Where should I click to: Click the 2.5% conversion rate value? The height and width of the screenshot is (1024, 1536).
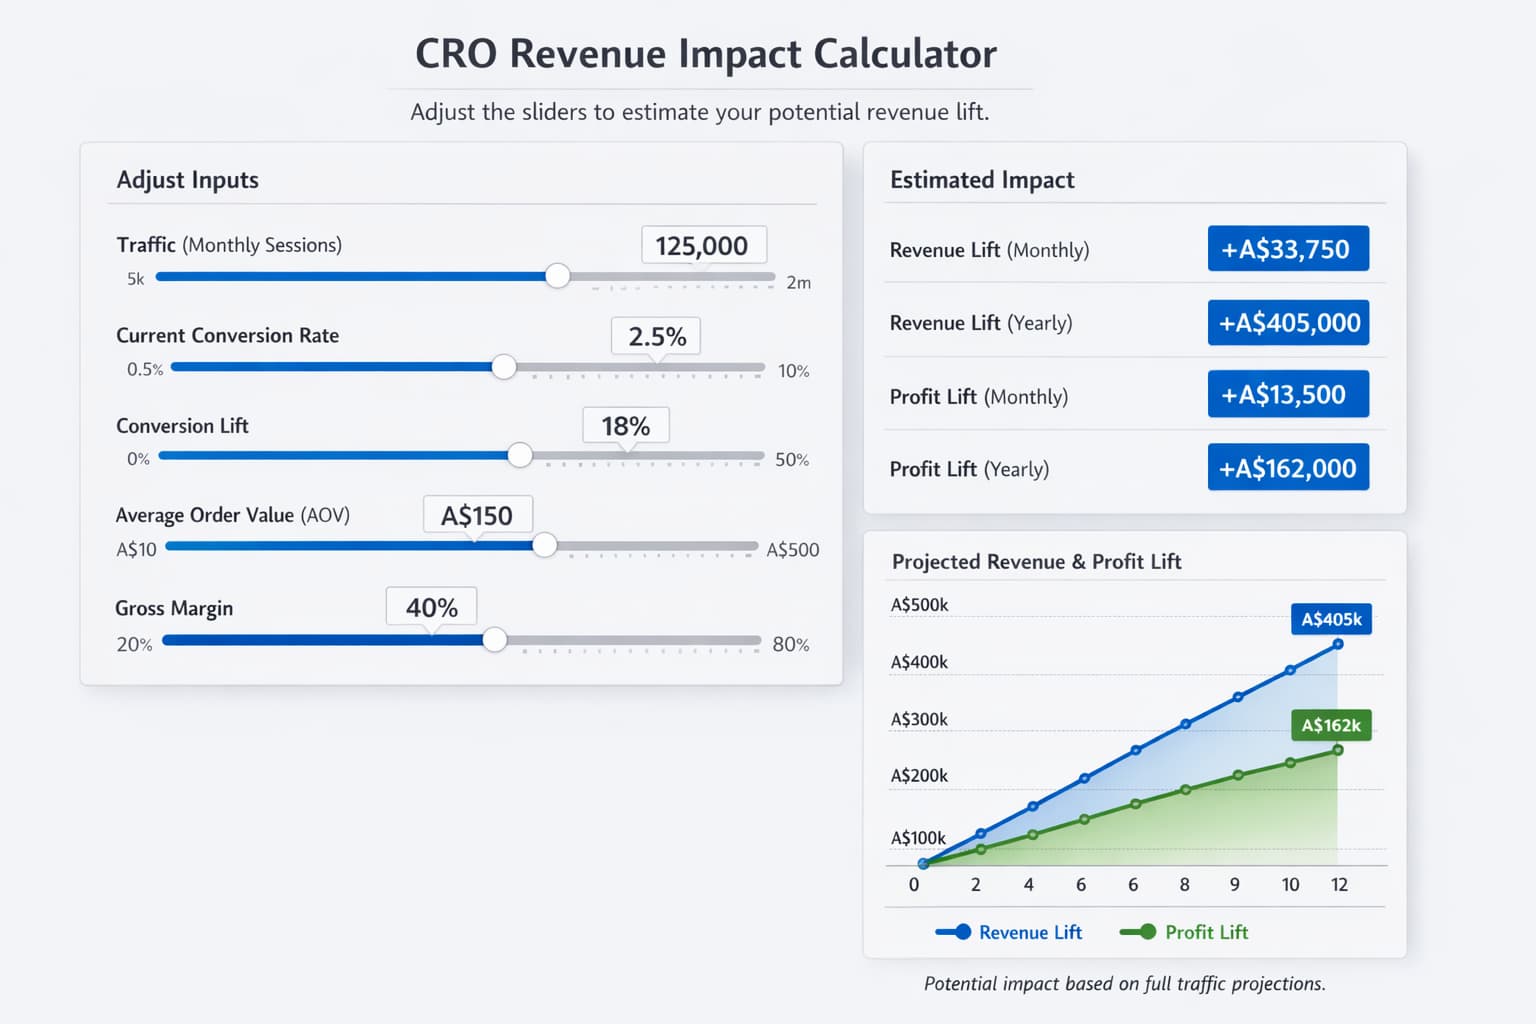click(x=656, y=336)
